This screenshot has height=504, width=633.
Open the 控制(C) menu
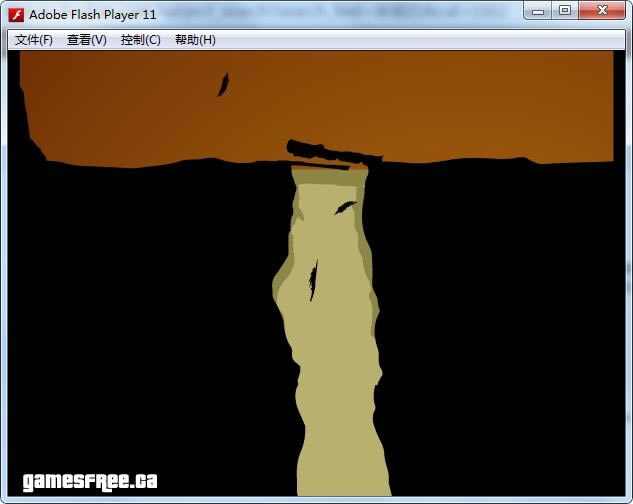pos(140,40)
